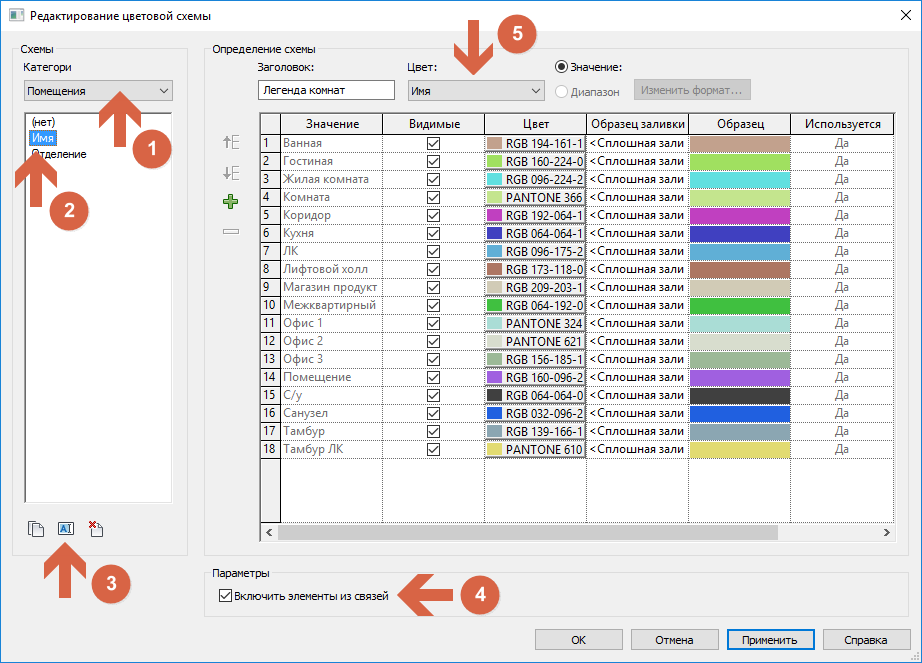
Task: Click the Заголовок field Легенда комнат
Action: (x=326, y=90)
